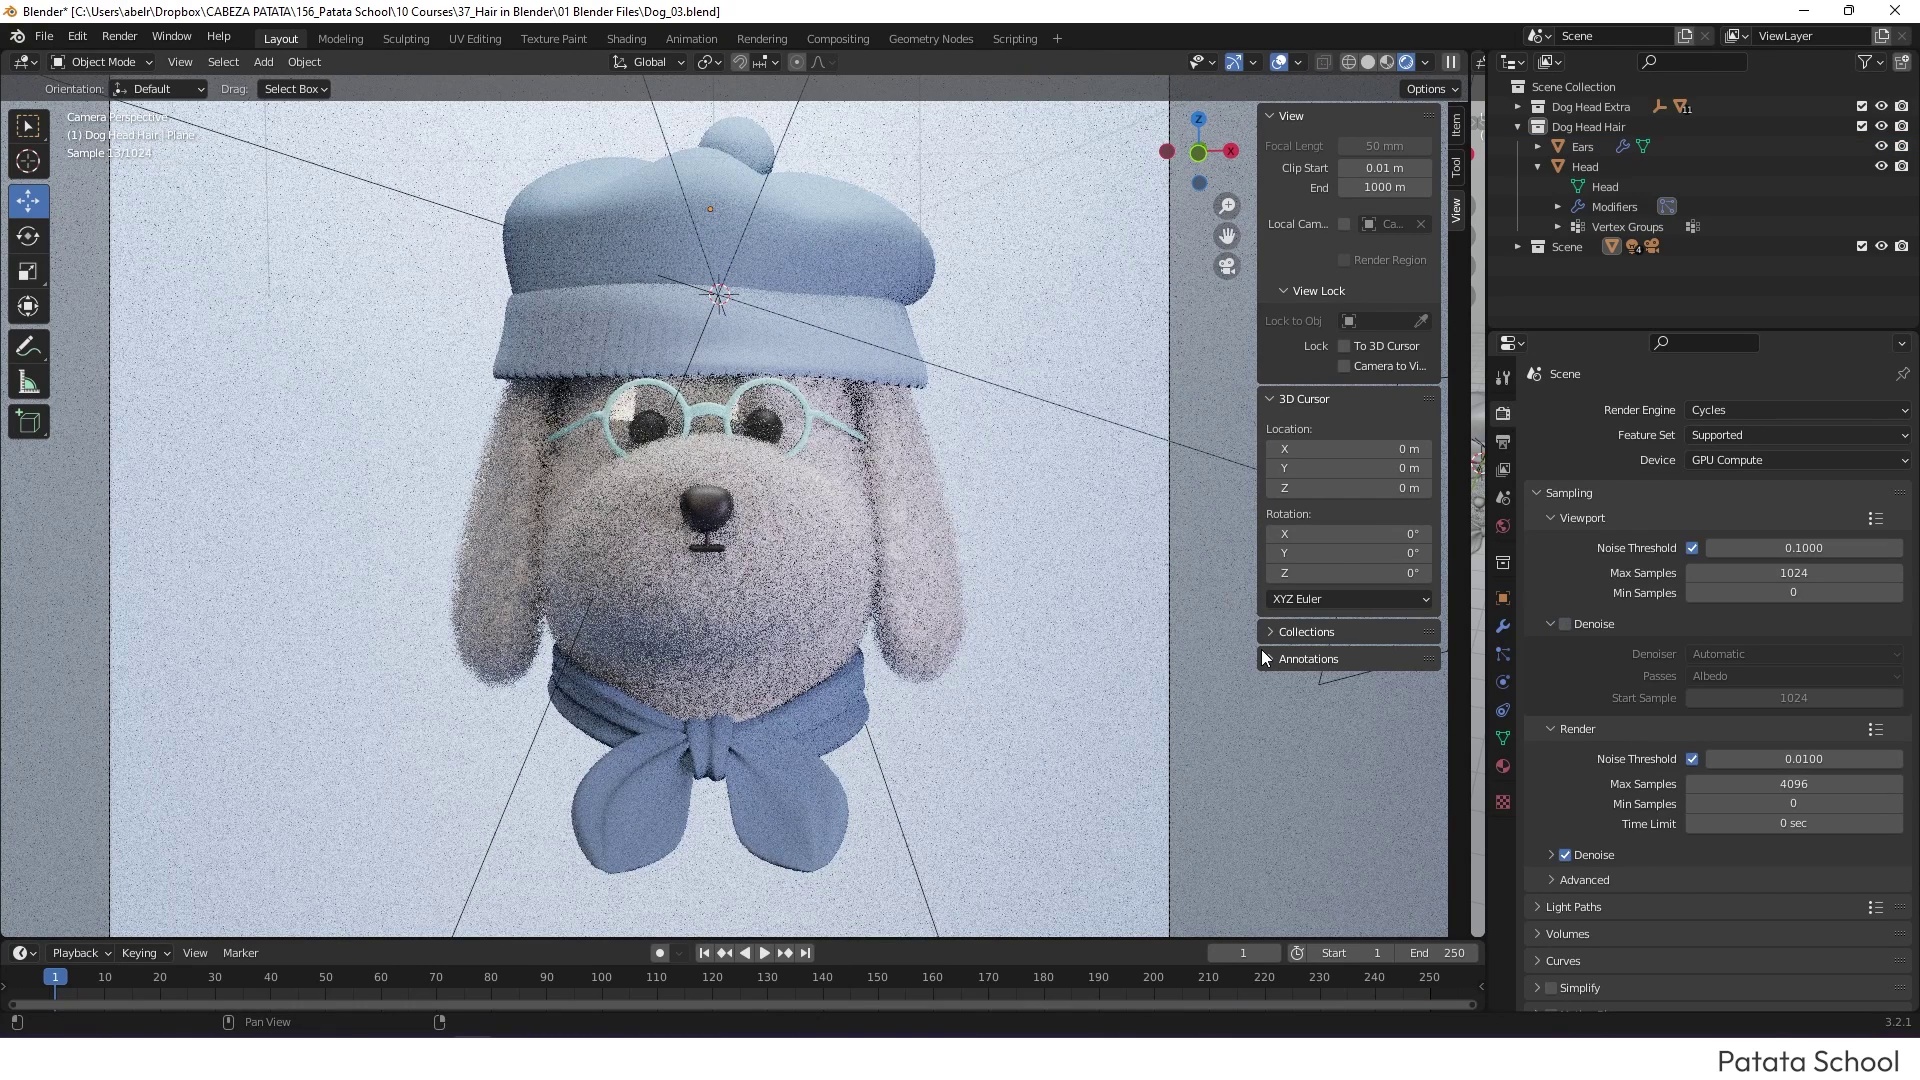Switch to the Sculpting workspace tab
The height and width of the screenshot is (1080, 1920).
[406, 39]
